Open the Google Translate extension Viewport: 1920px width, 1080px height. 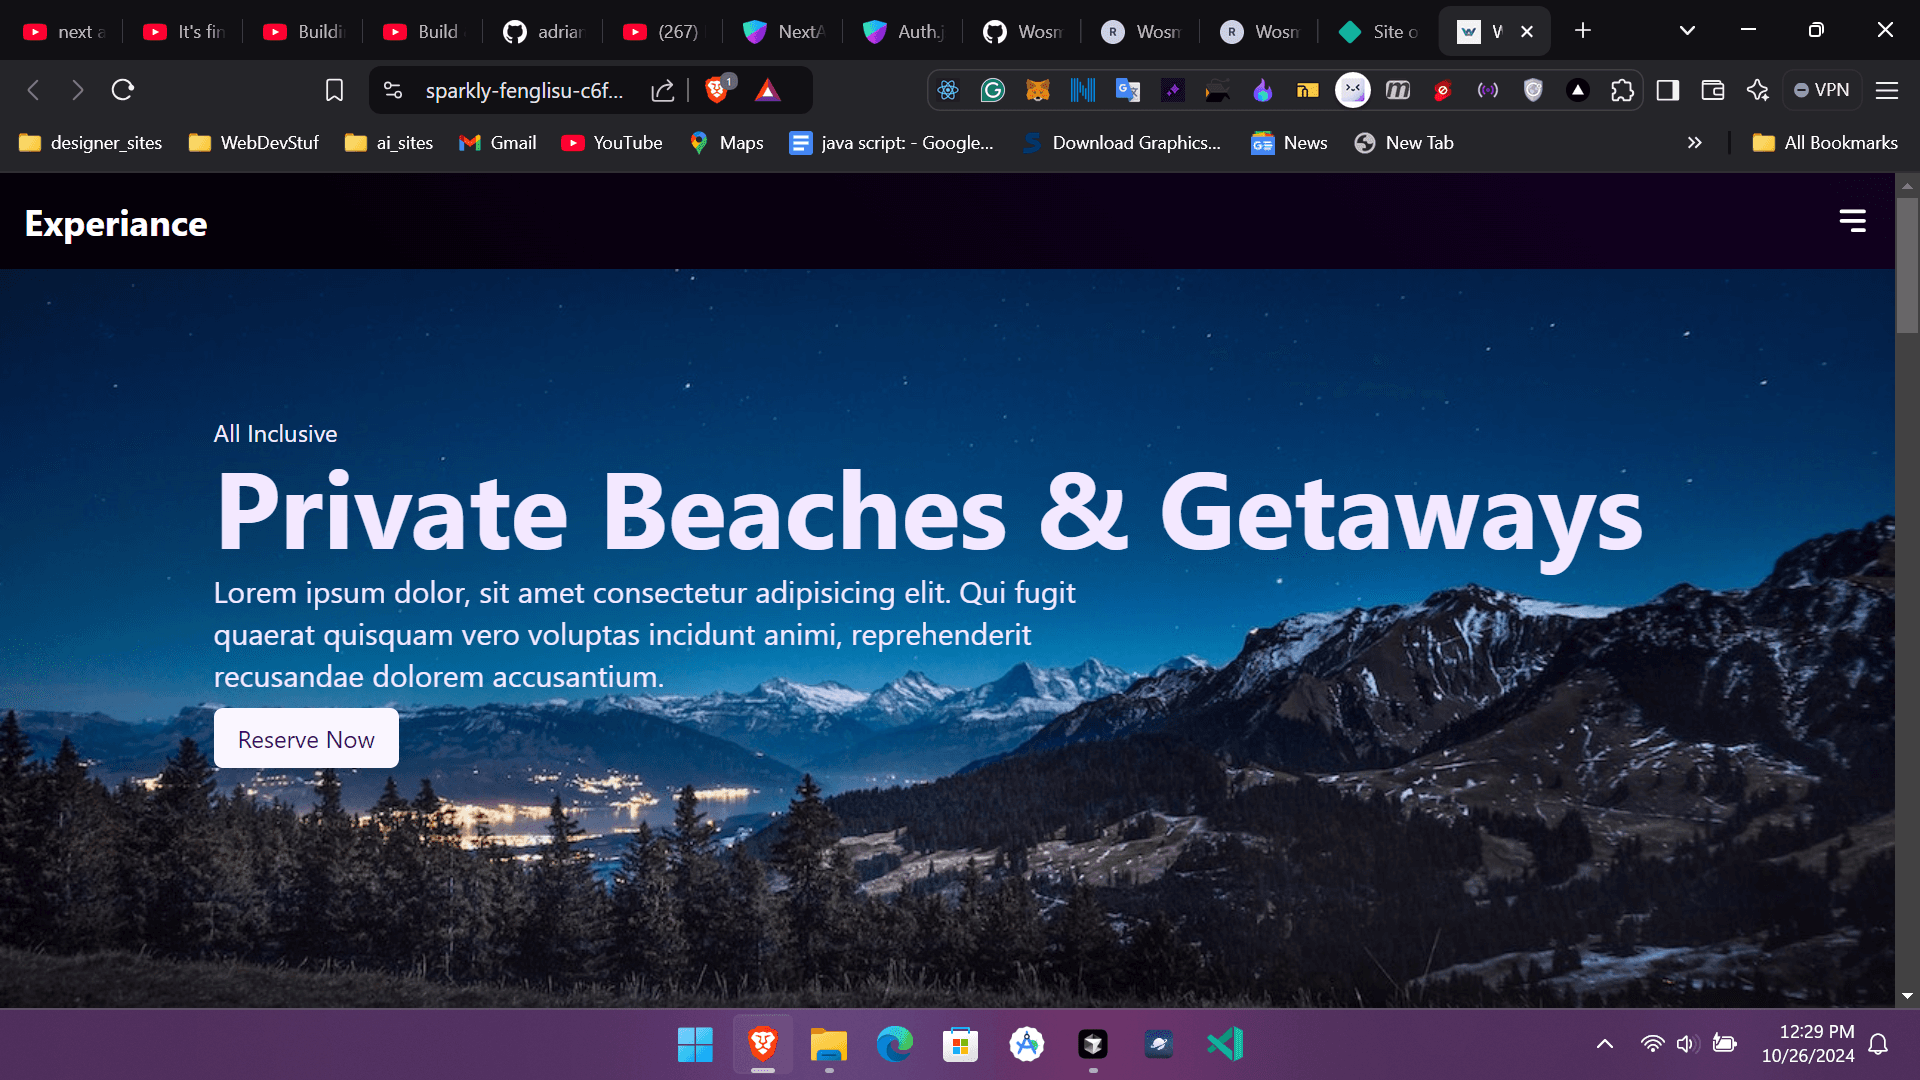click(x=1127, y=90)
